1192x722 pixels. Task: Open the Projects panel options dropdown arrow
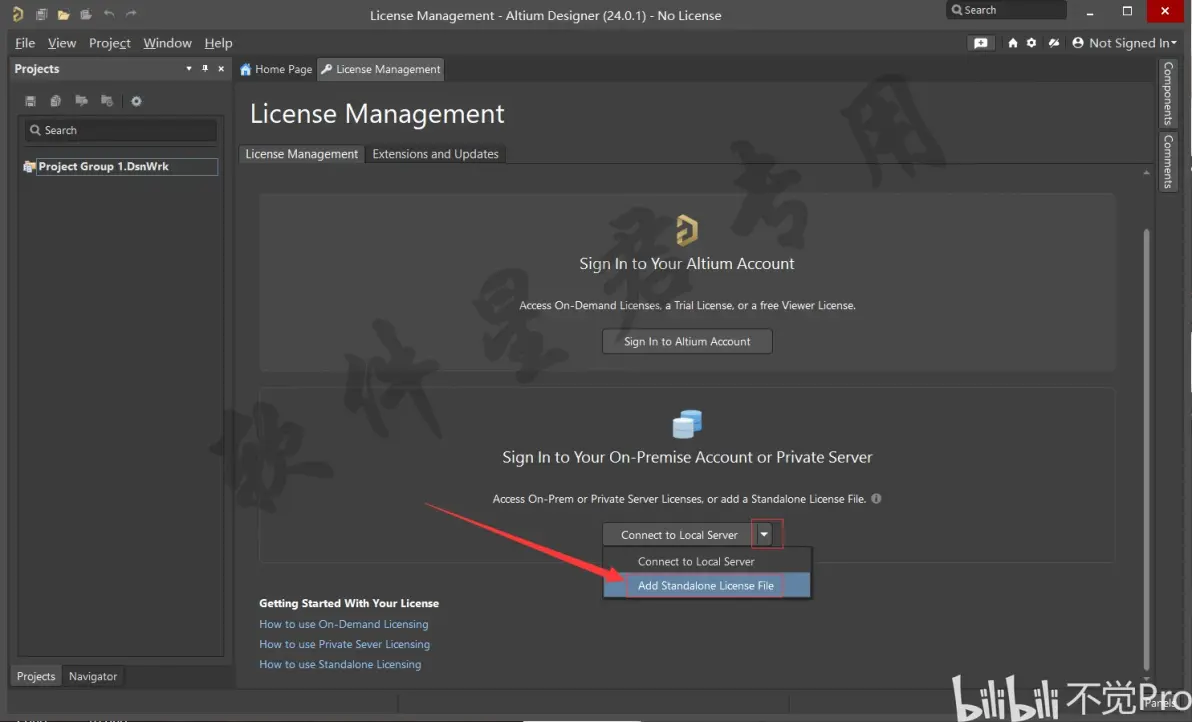click(189, 68)
